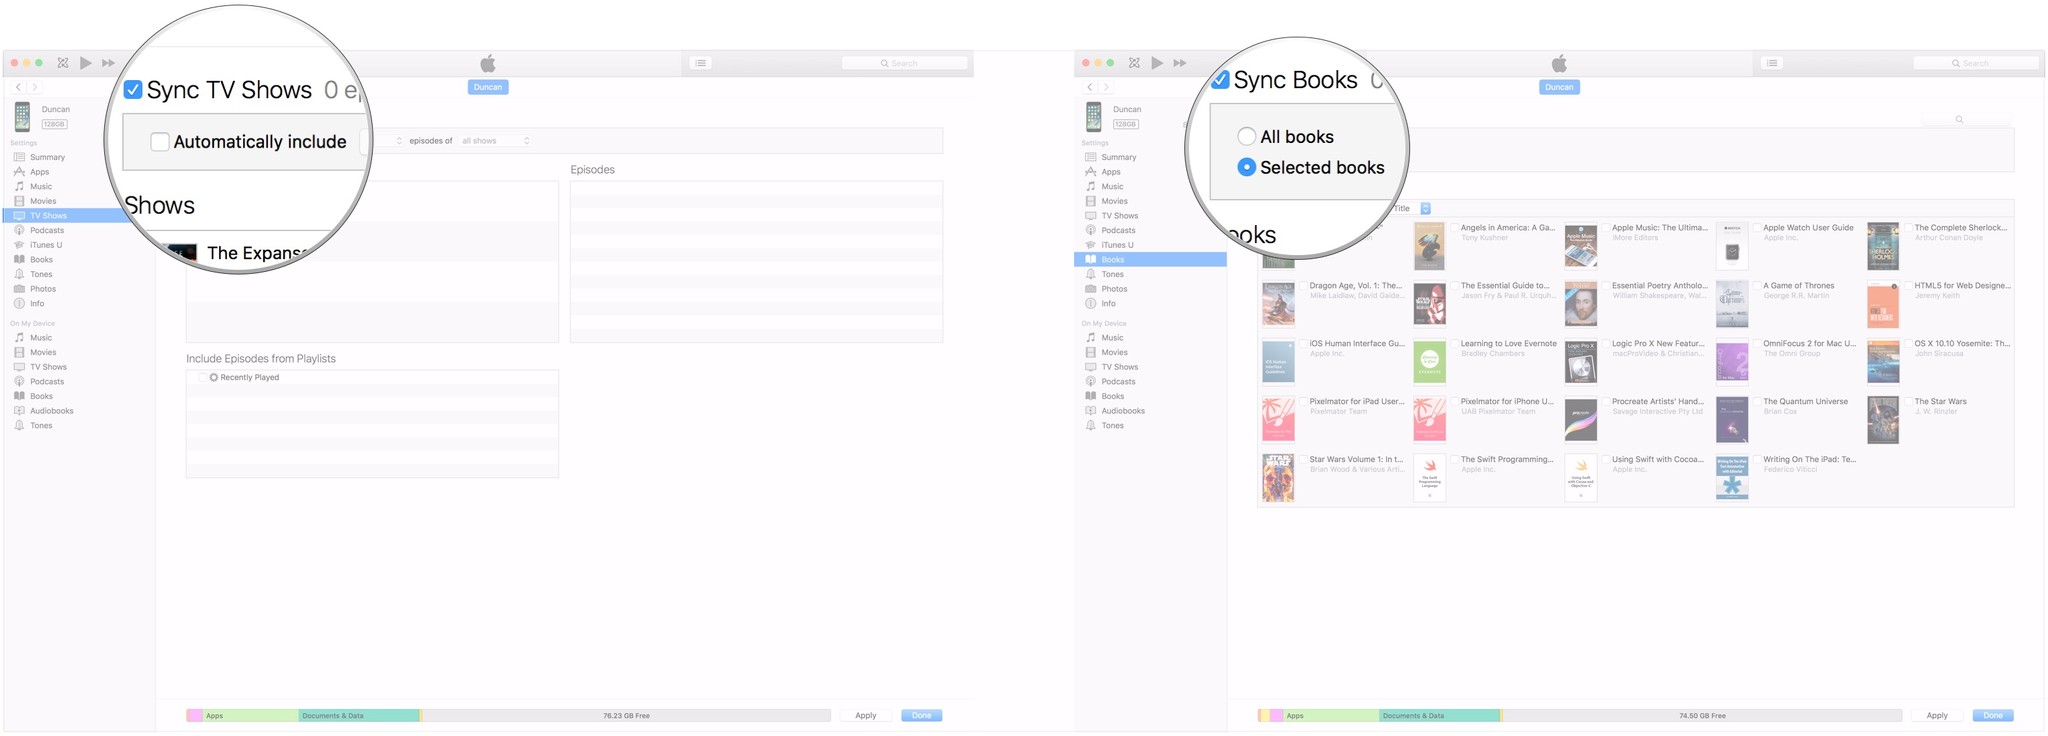Click play button in left iTunes window
2048x736 pixels.
86,63
